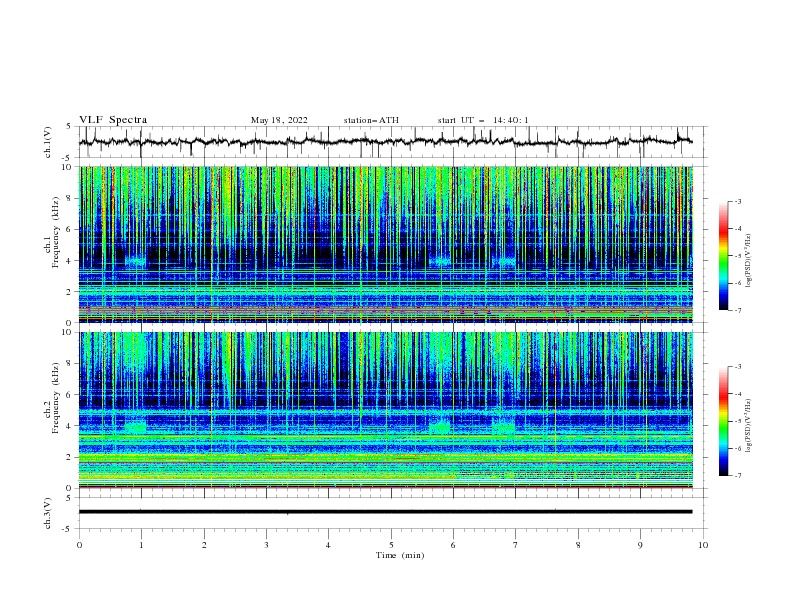Viewport: 792px width, 612px height.
Task: Click the "5" tick on the ch.1(V) axis
Action: point(68,126)
